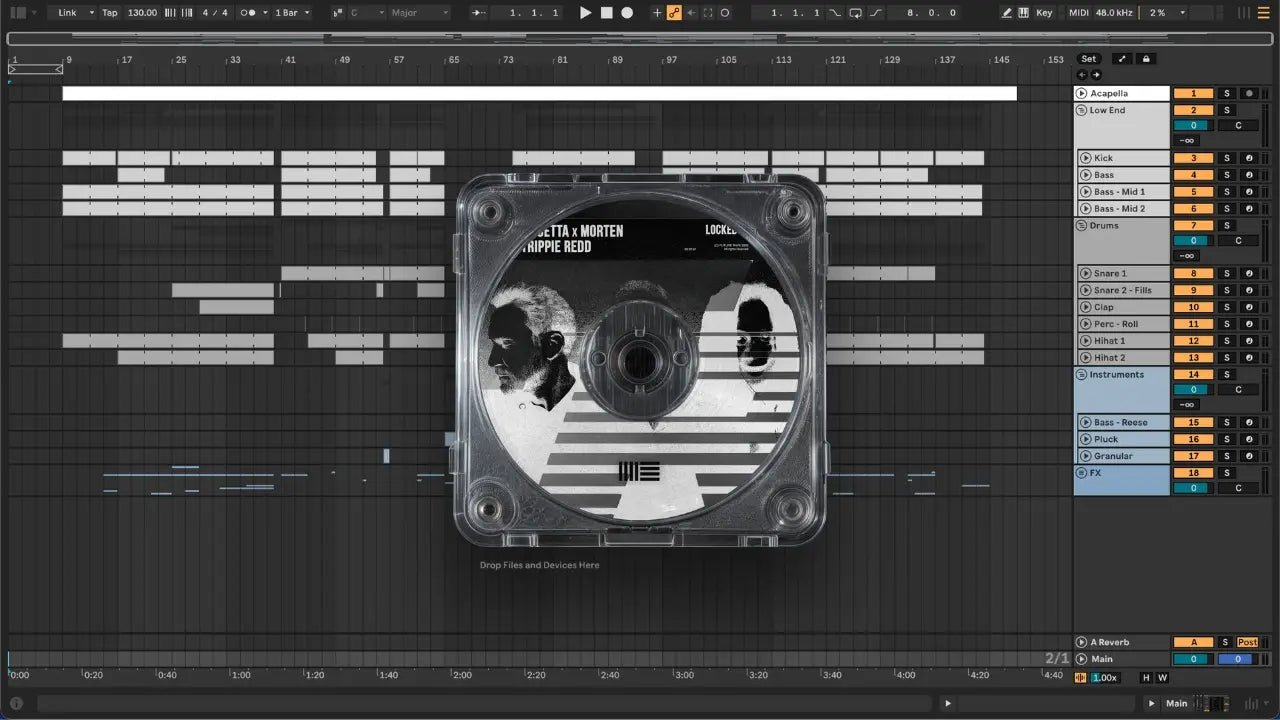Toggle the Acapella track activator 1

(1193, 93)
